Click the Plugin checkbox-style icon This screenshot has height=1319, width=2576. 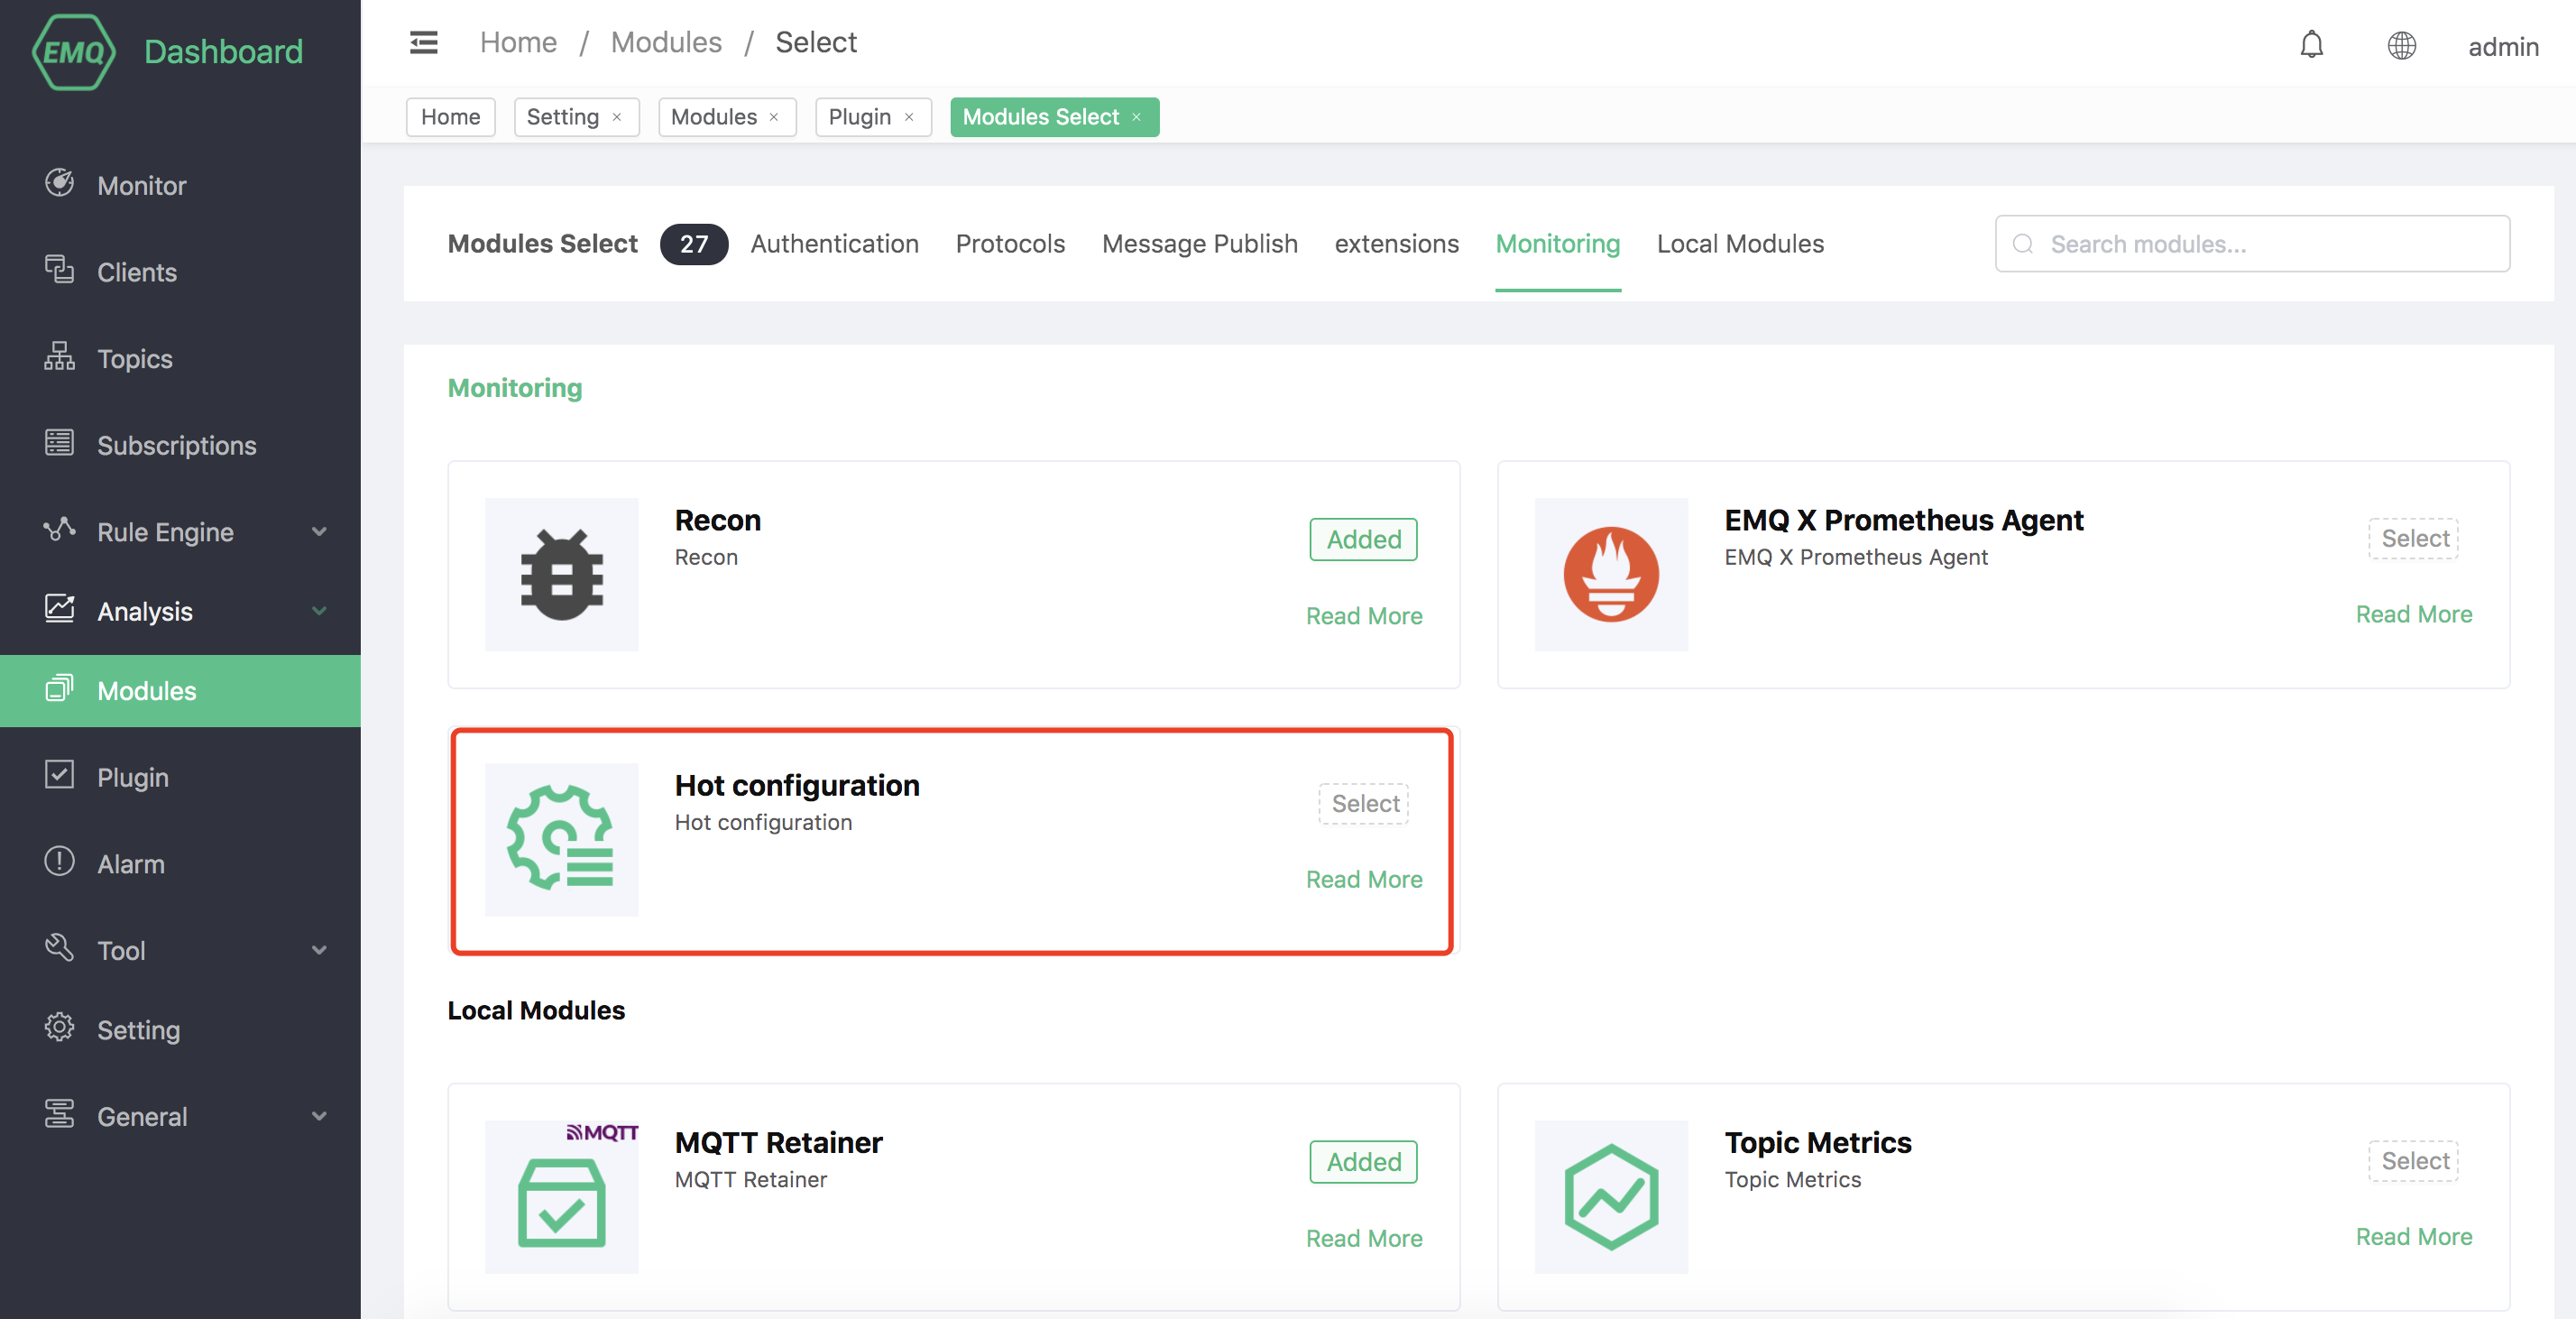tap(59, 775)
